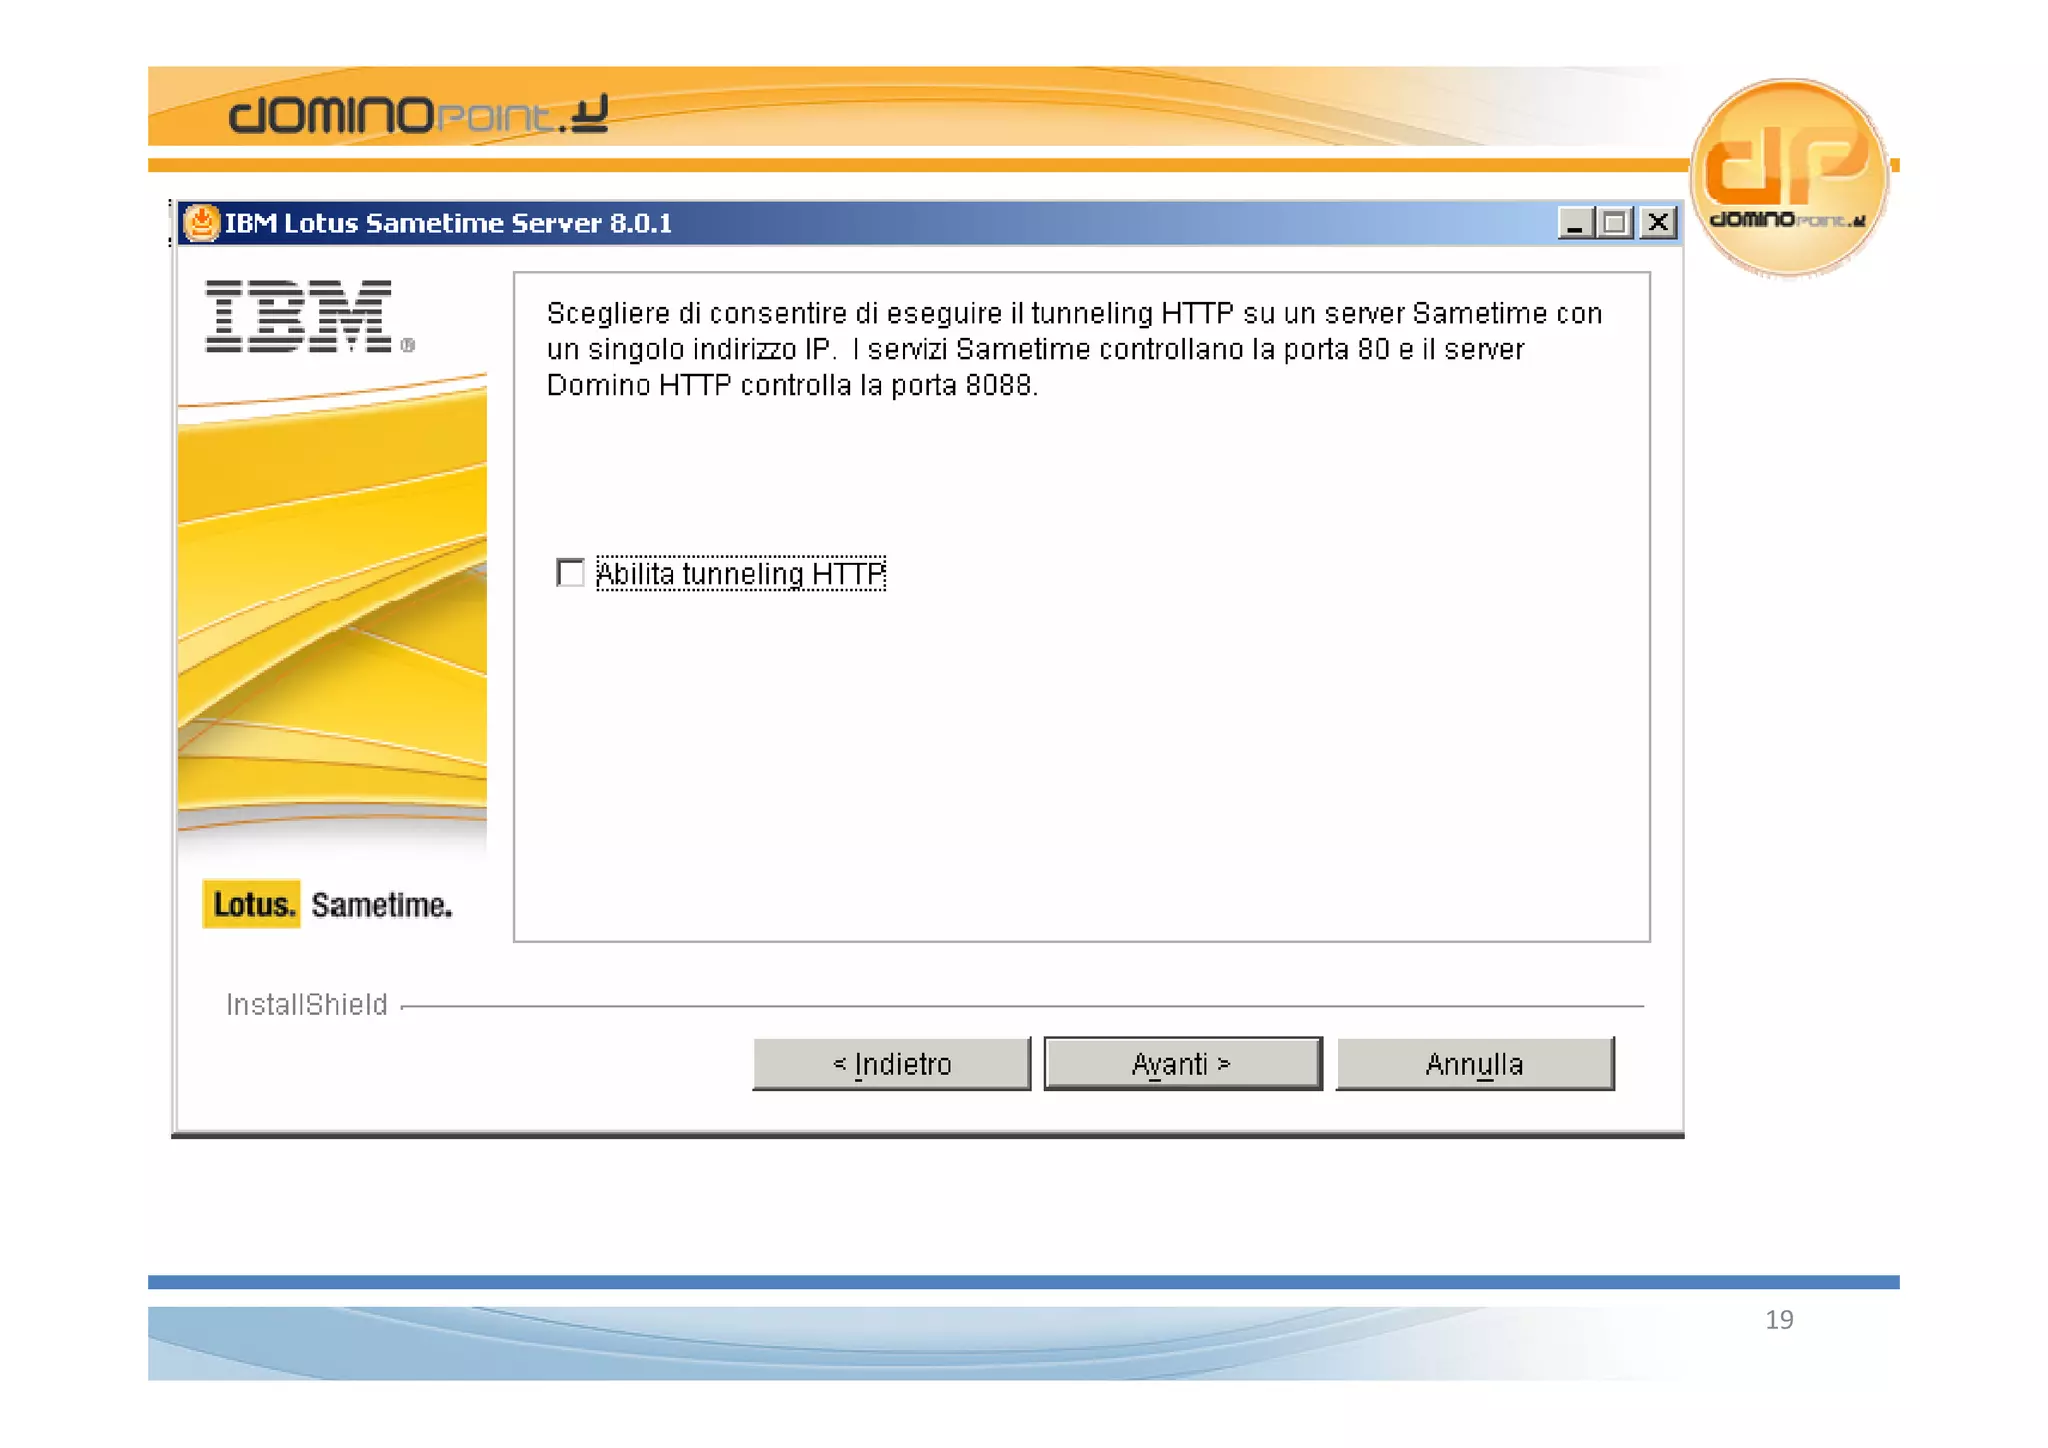The height and width of the screenshot is (1448, 2048).
Task: Click the dominopoint wordmark in the header banner
Action: 417,114
